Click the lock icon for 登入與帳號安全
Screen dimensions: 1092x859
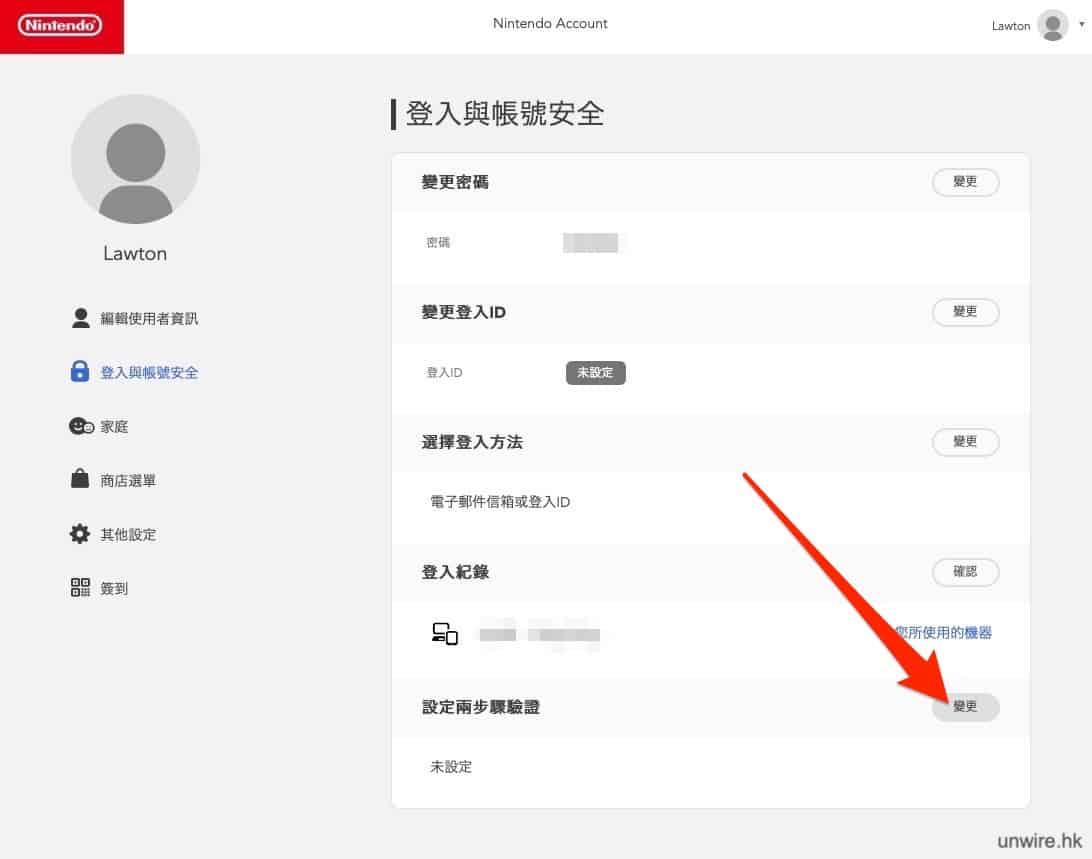point(80,372)
